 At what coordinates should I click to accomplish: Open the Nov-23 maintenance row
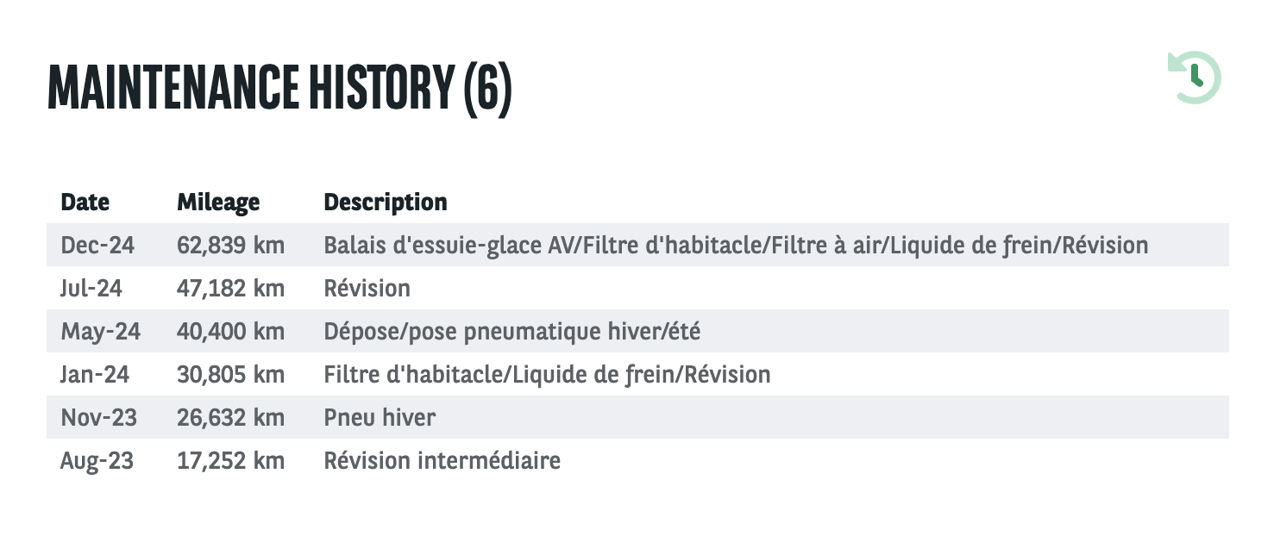pyautogui.click(x=638, y=417)
